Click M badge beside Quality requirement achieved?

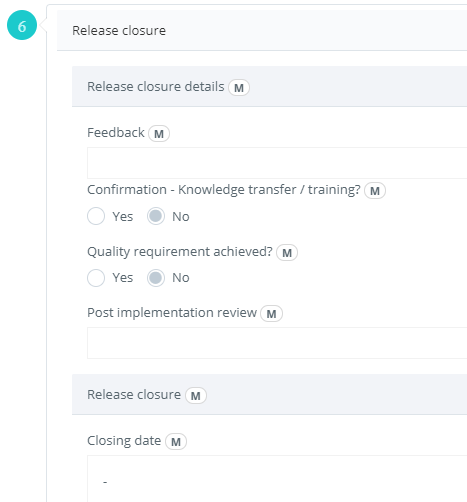287,253
